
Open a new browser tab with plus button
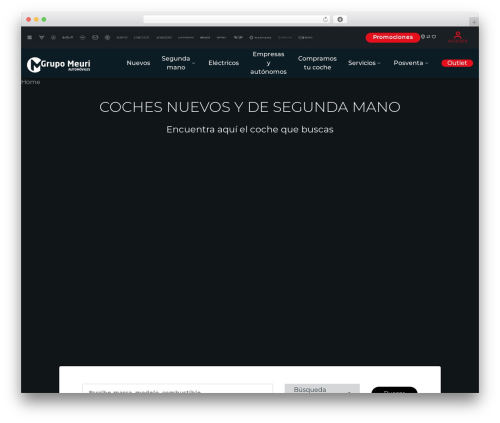pyautogui.click(x=474, y=22)
